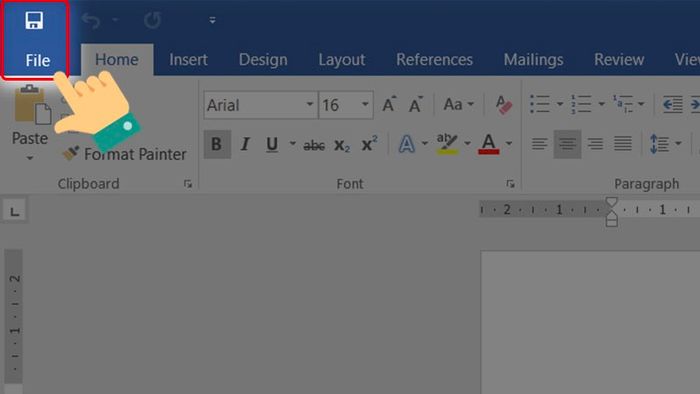Toggle Subscript formatting
This screenshot has height=394, width=700.
[x=342, y=145]
